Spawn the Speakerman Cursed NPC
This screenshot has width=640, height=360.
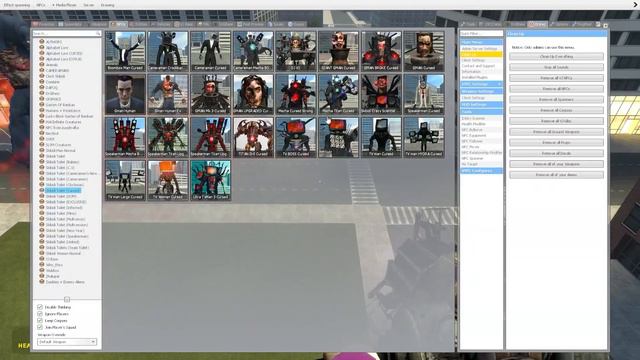(424, 94)
